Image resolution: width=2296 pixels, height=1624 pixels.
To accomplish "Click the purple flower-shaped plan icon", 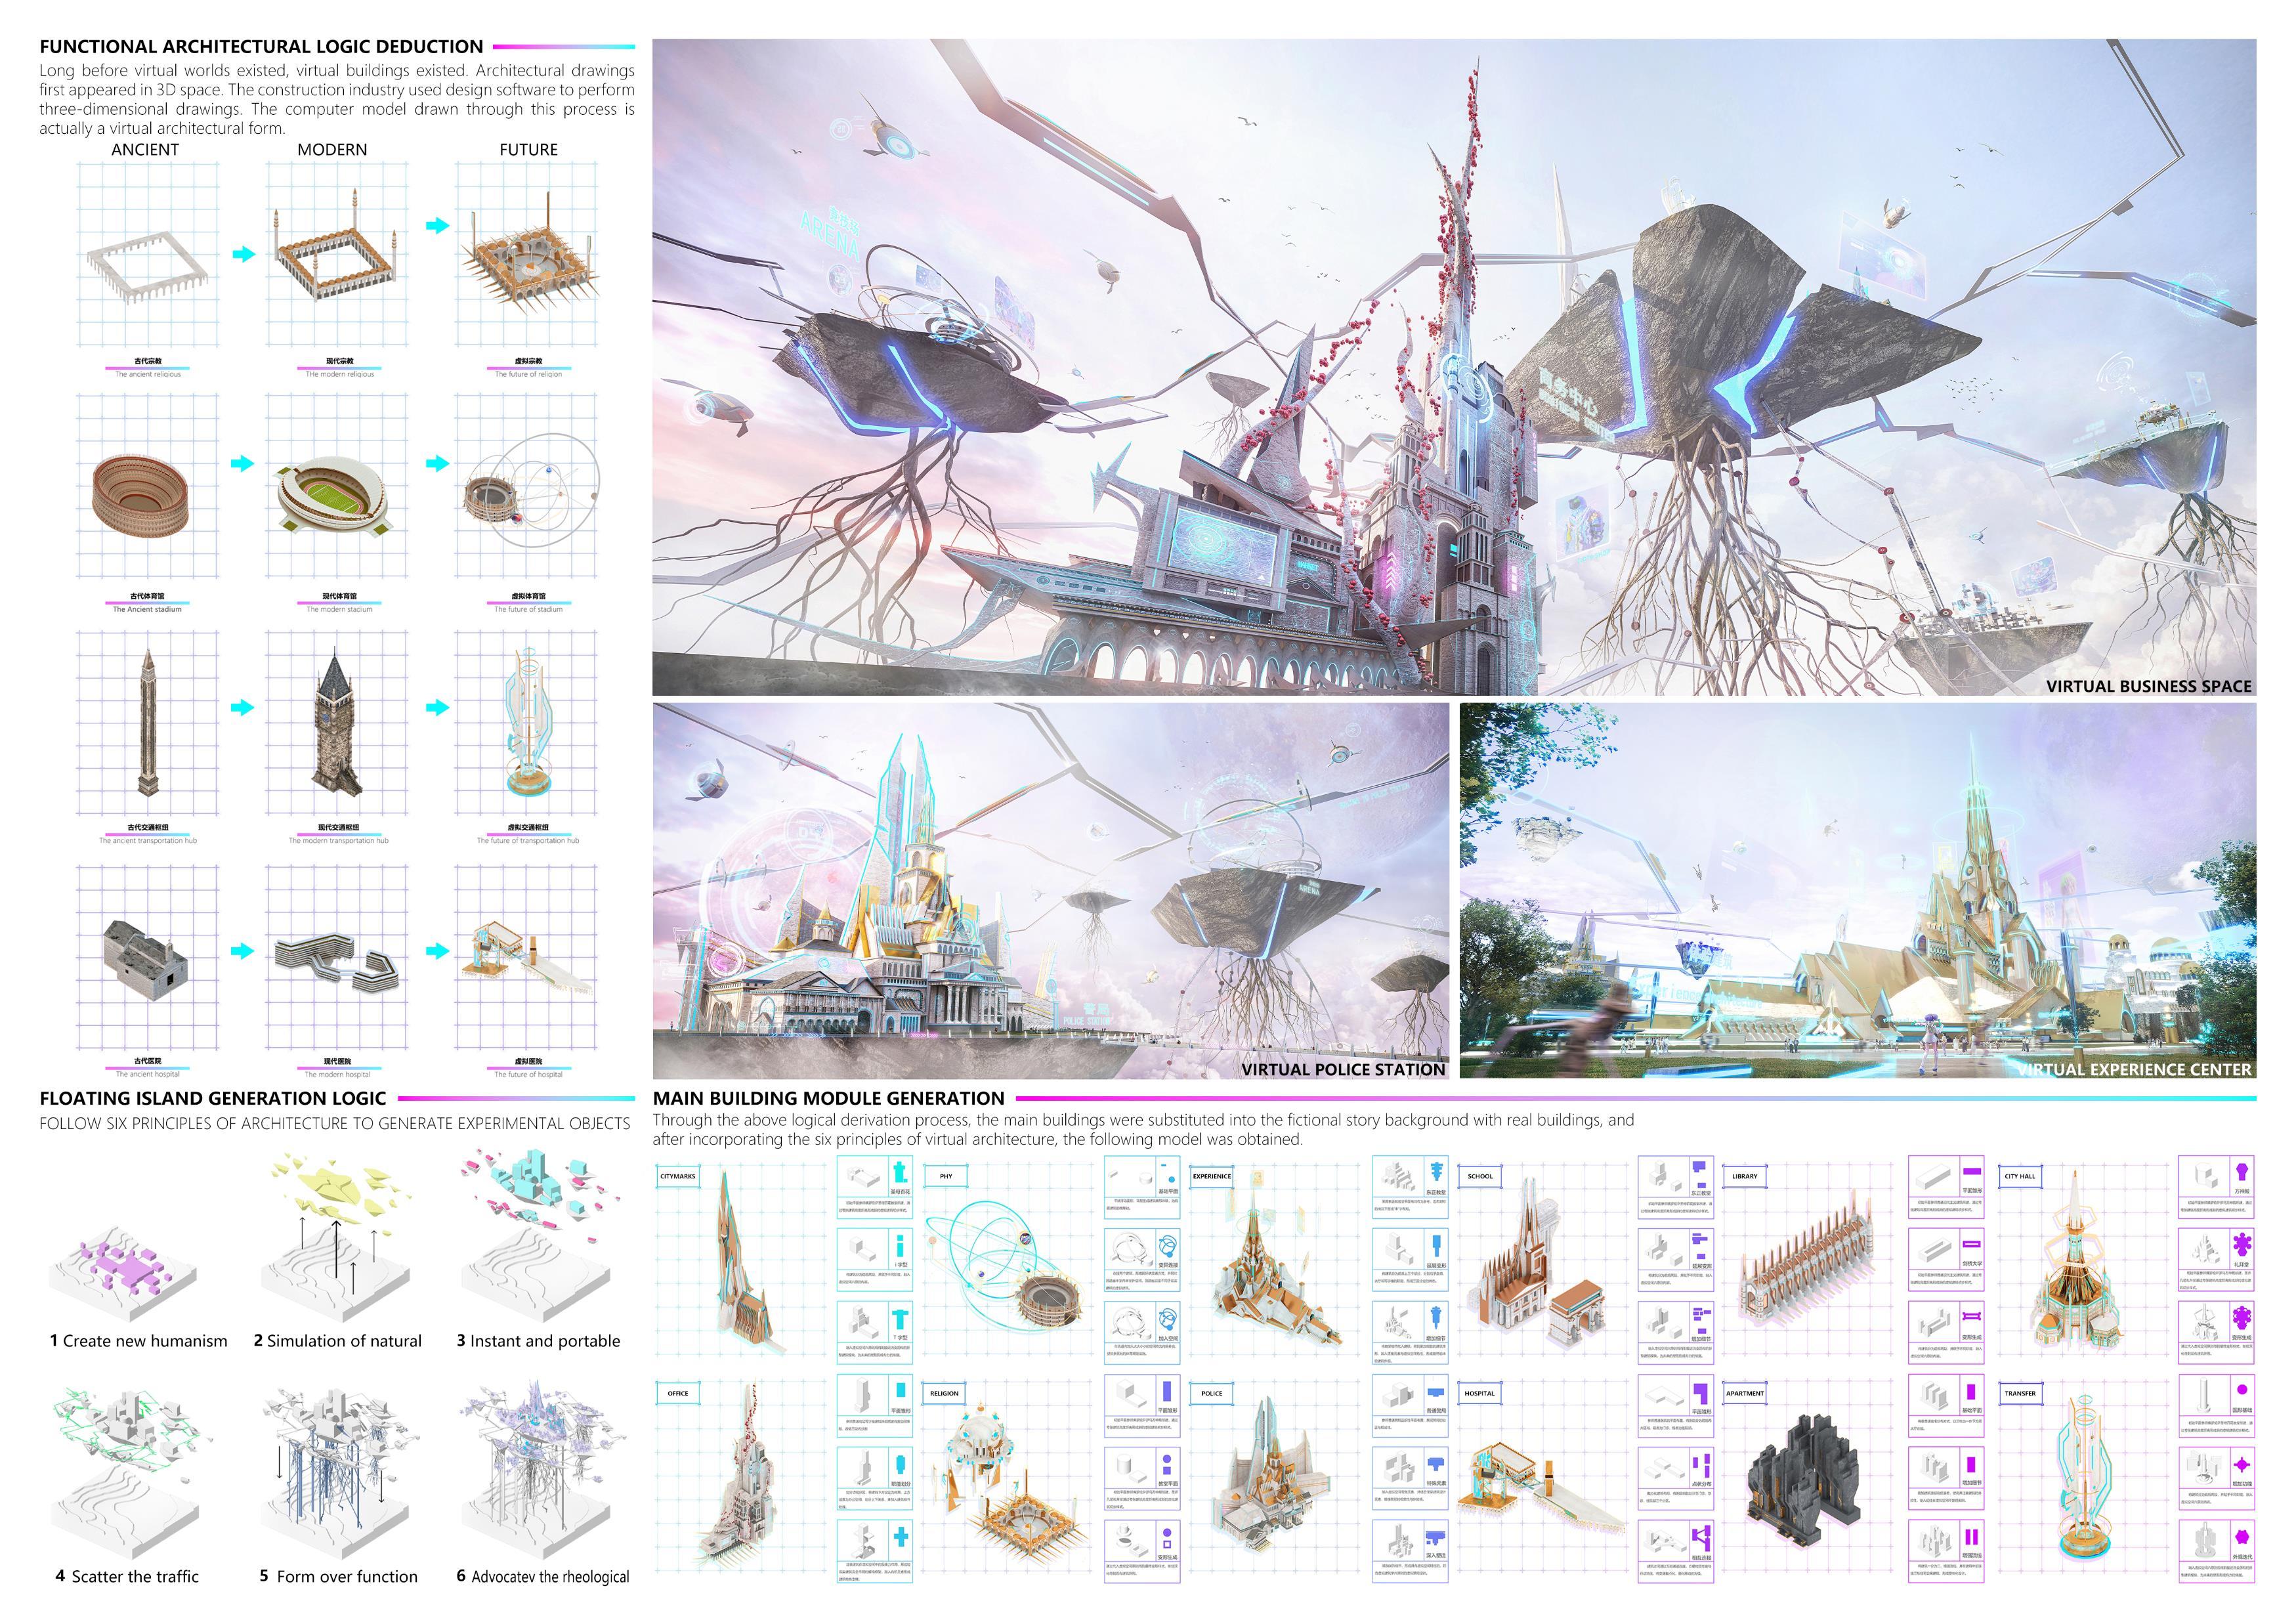I will [x=2241, y=1245].
